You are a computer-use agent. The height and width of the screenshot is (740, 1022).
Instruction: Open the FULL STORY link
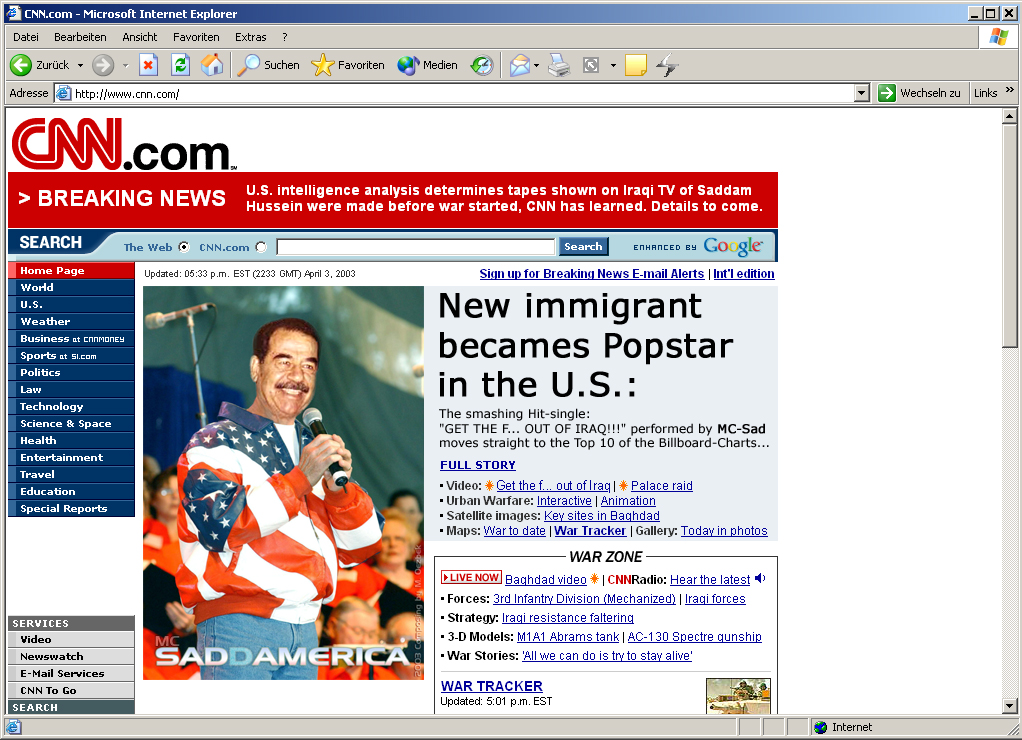click(x=478, y=465)
